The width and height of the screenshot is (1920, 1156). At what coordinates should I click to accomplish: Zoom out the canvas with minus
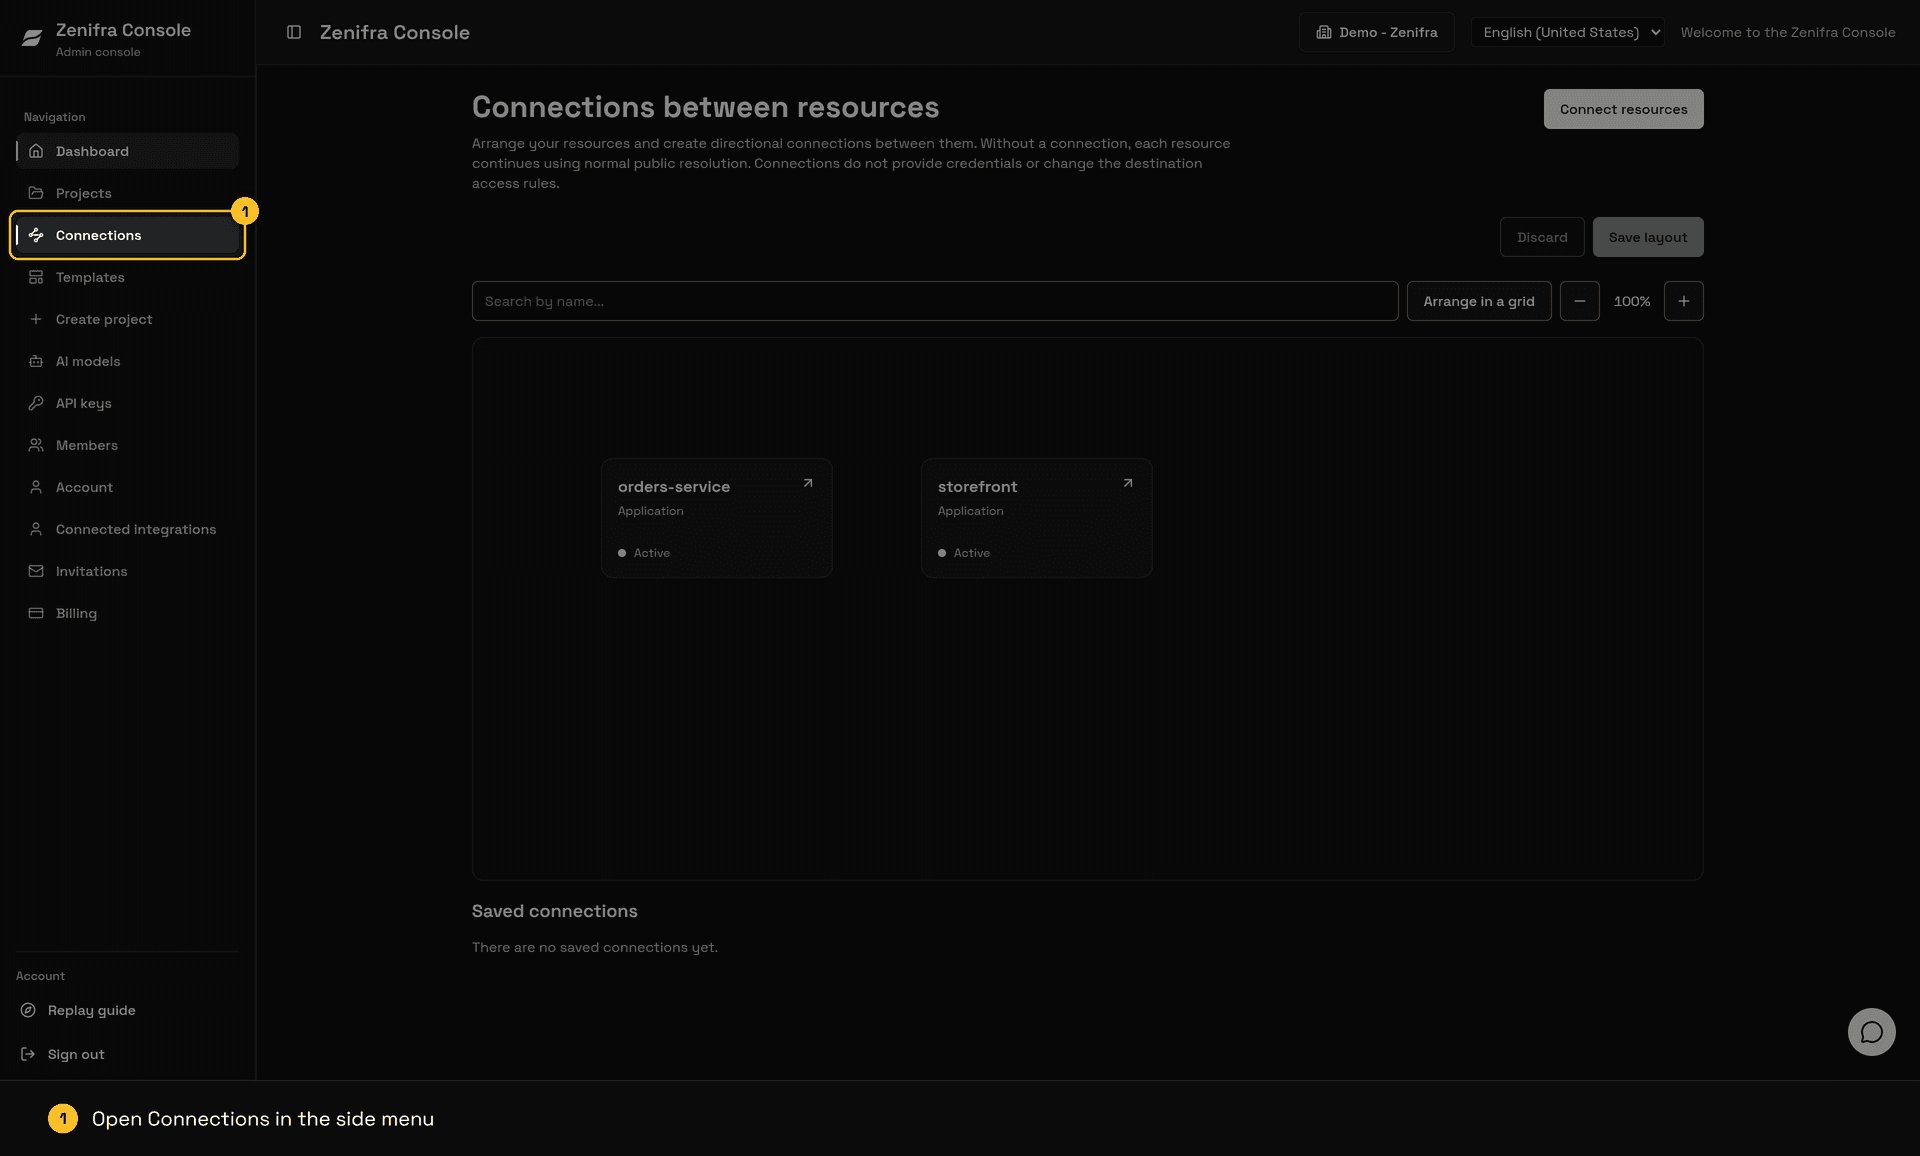(x=1580, y=301)
